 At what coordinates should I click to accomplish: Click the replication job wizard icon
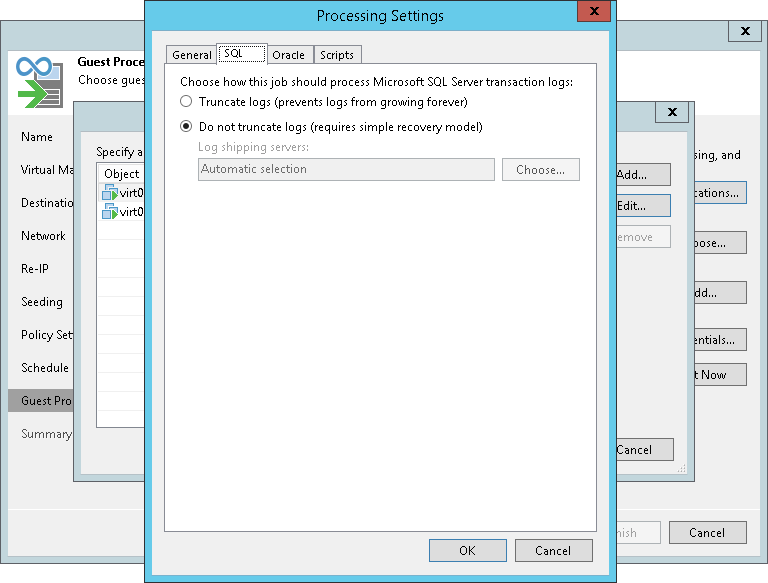click(x=40, y=83)
